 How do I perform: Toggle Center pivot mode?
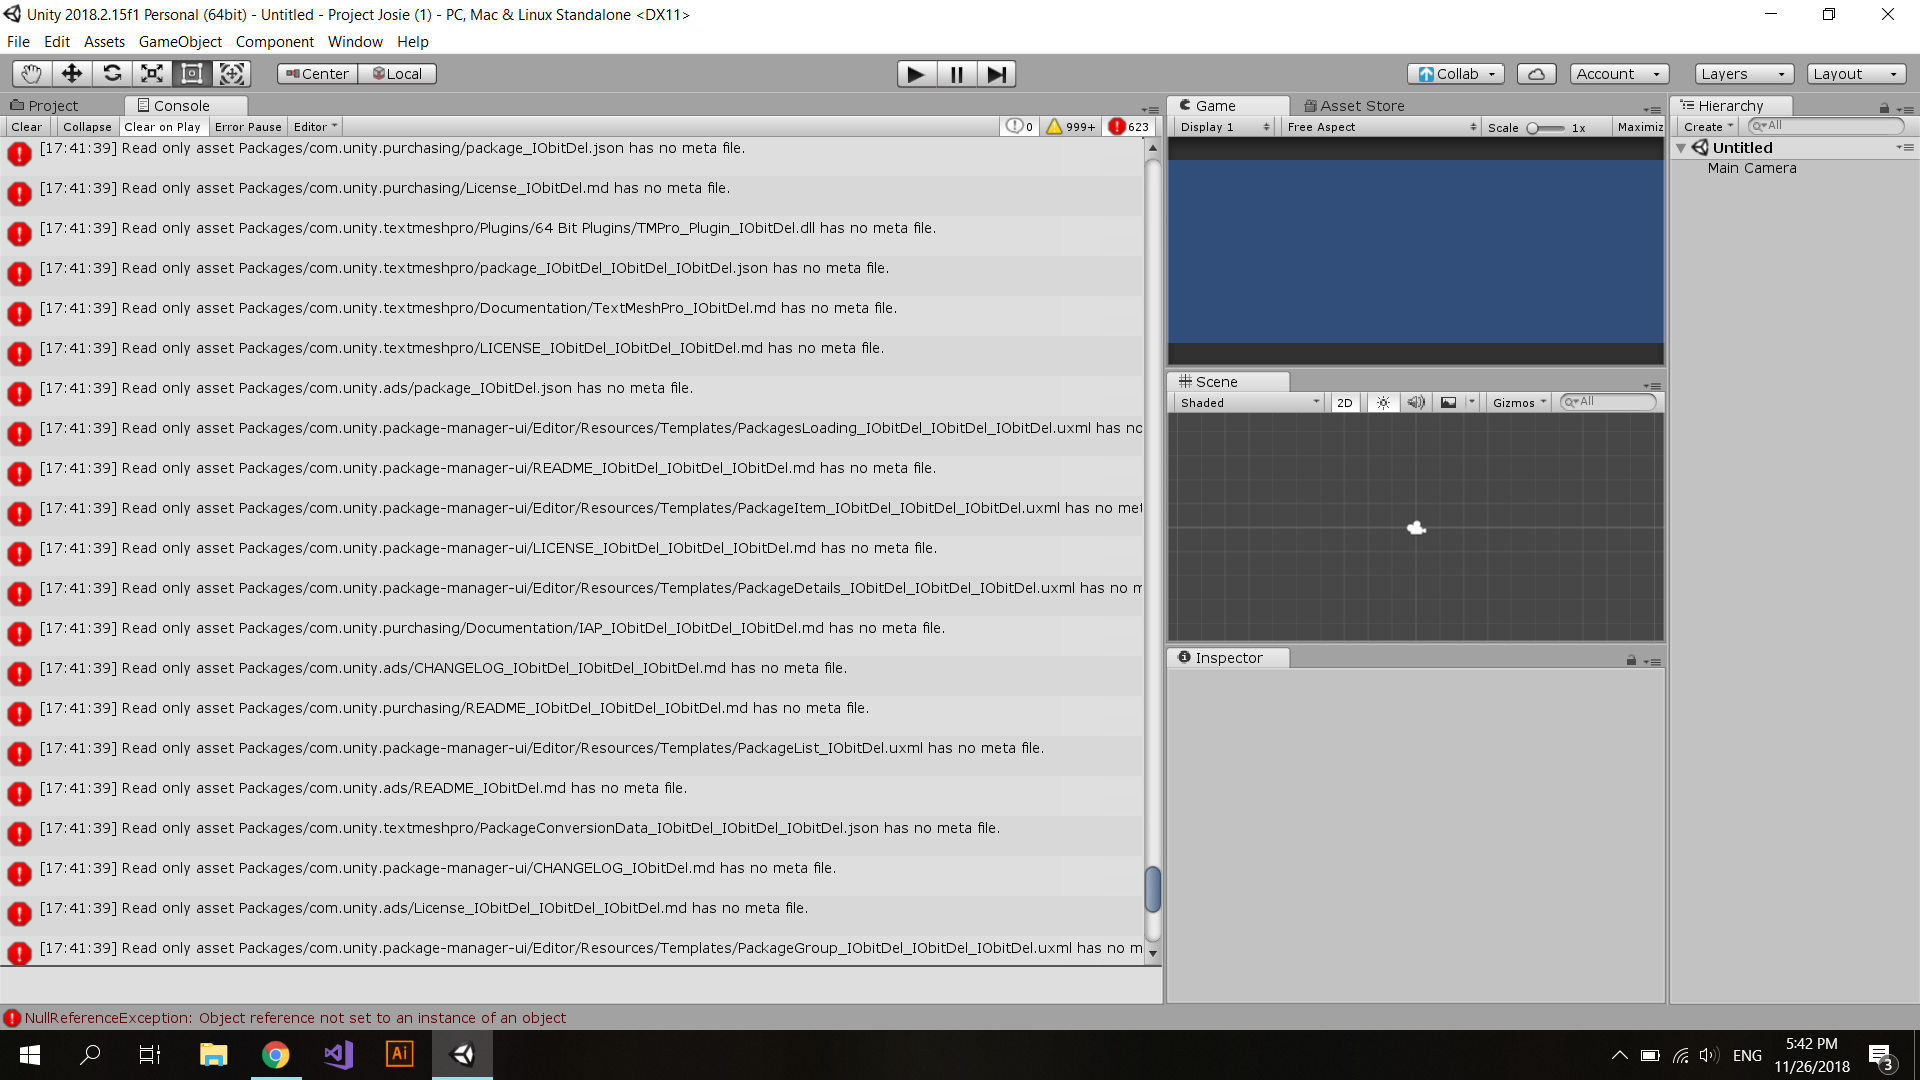[x=317, y=74]
